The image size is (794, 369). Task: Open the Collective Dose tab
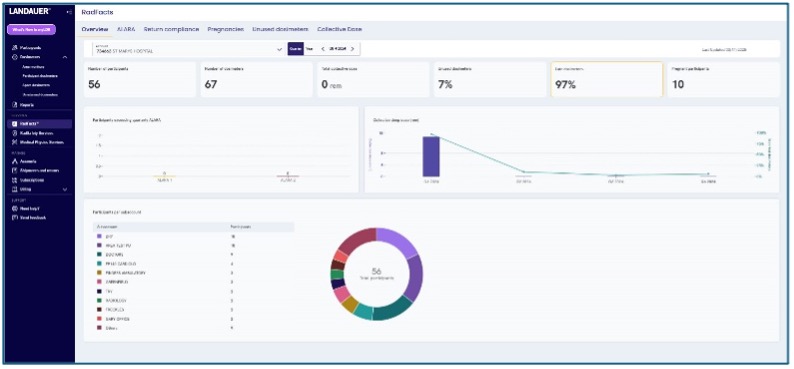click(x=339, y=29)
